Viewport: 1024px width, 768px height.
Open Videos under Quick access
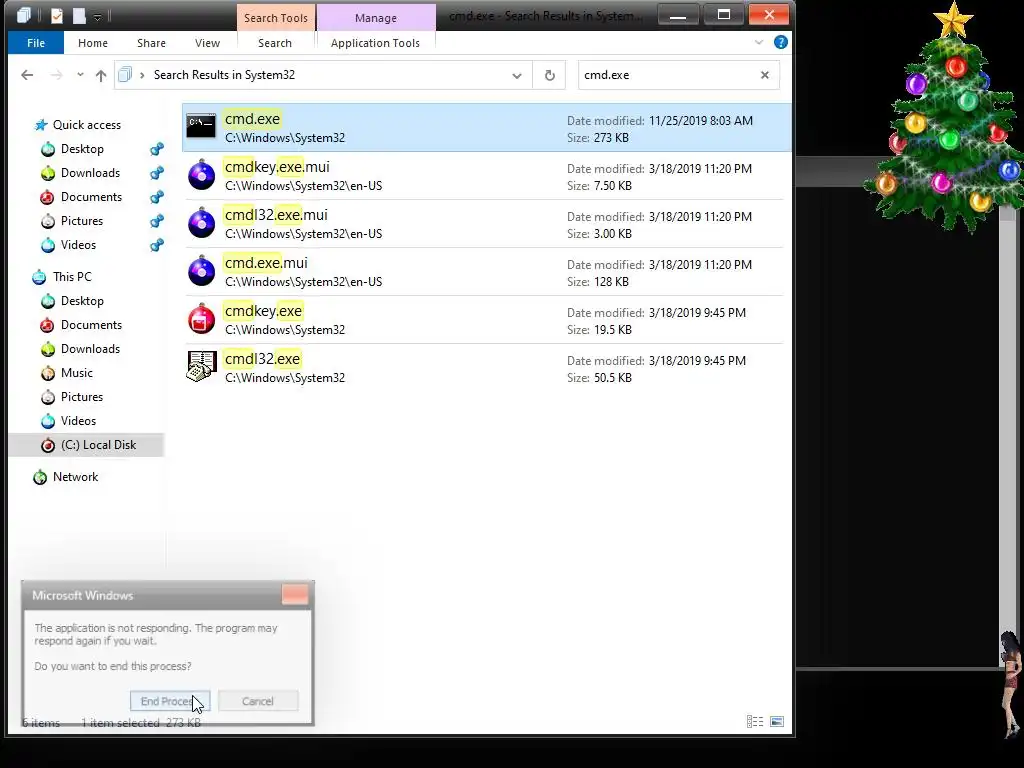click(x=78, y=245)
